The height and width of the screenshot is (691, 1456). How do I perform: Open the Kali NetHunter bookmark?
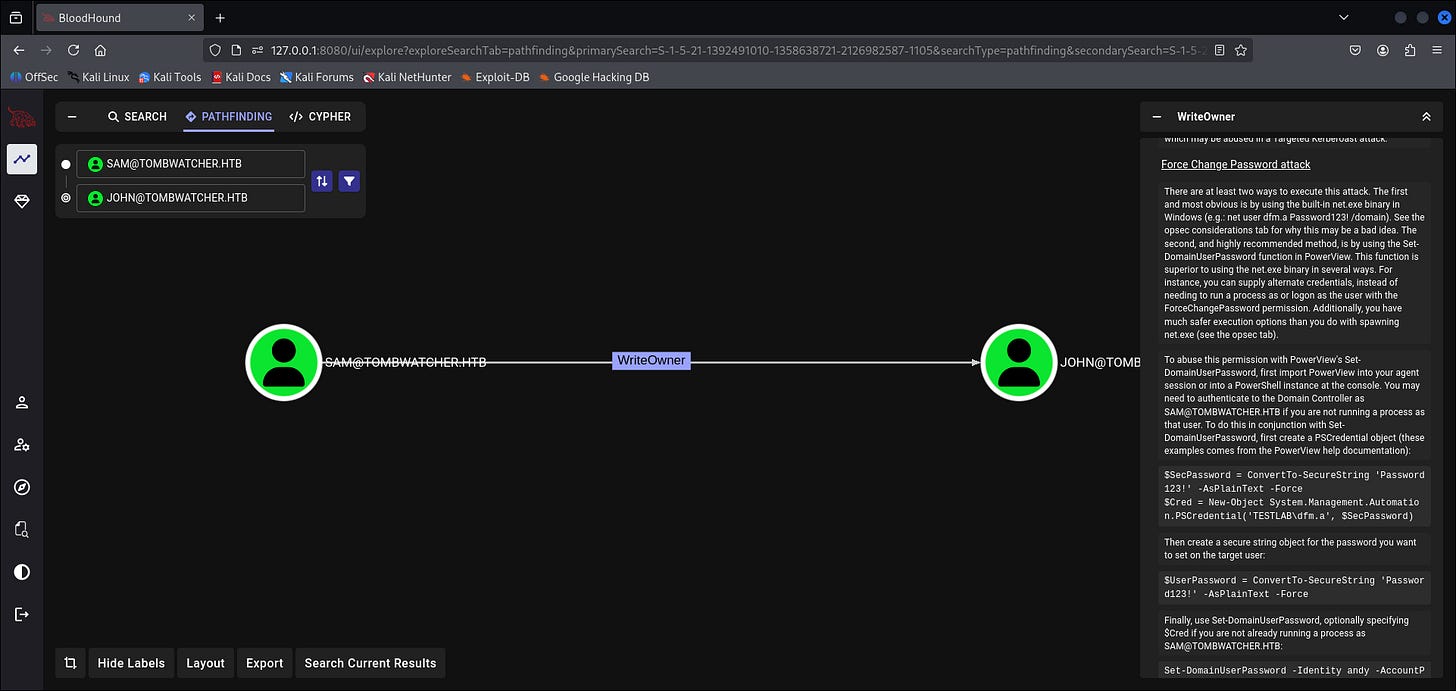[407, 77]
